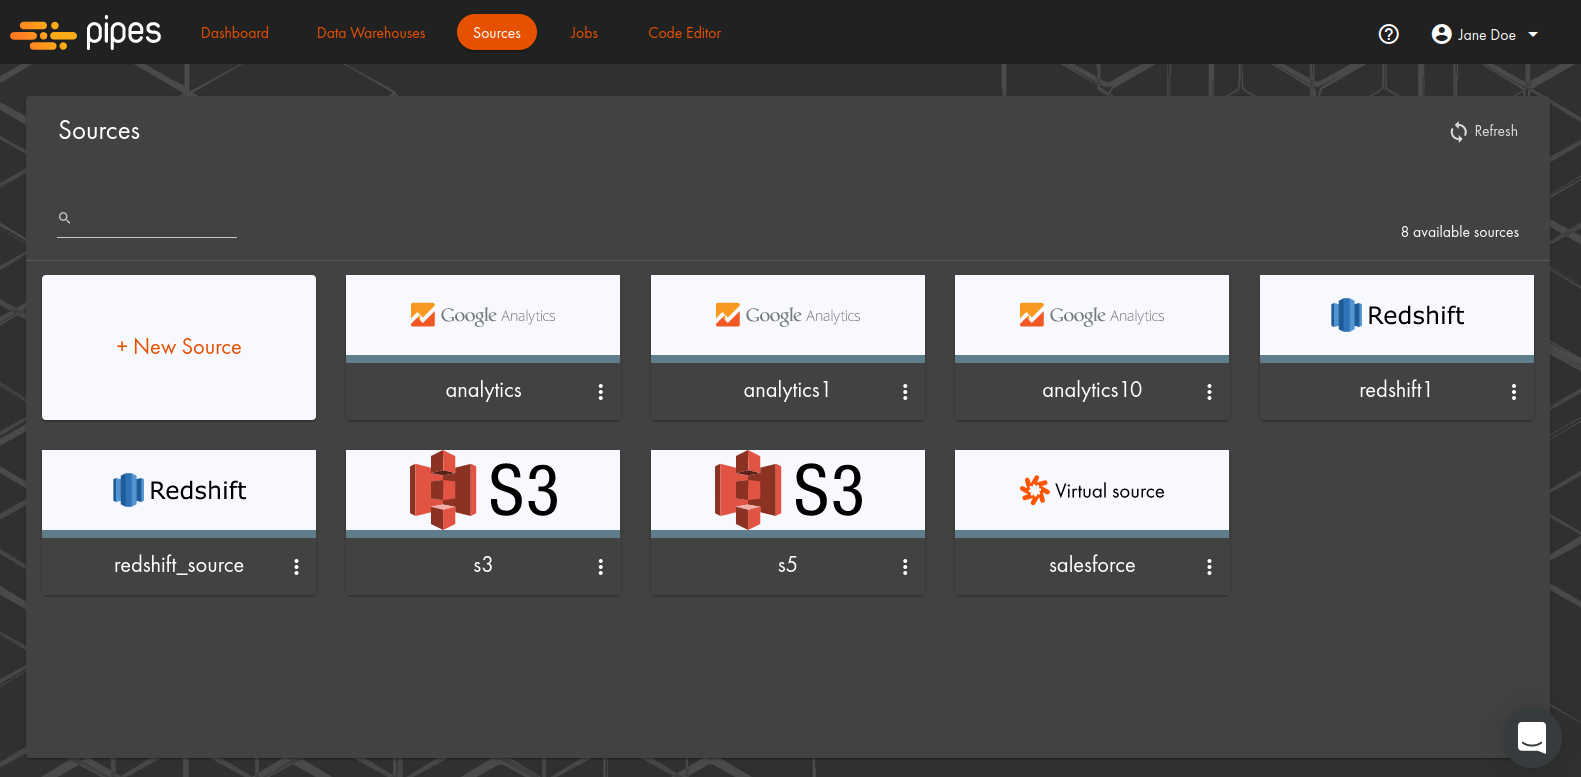Expand redshift_source more options menu
Viewport: 1581px width, 777px height.
[296, 567]
